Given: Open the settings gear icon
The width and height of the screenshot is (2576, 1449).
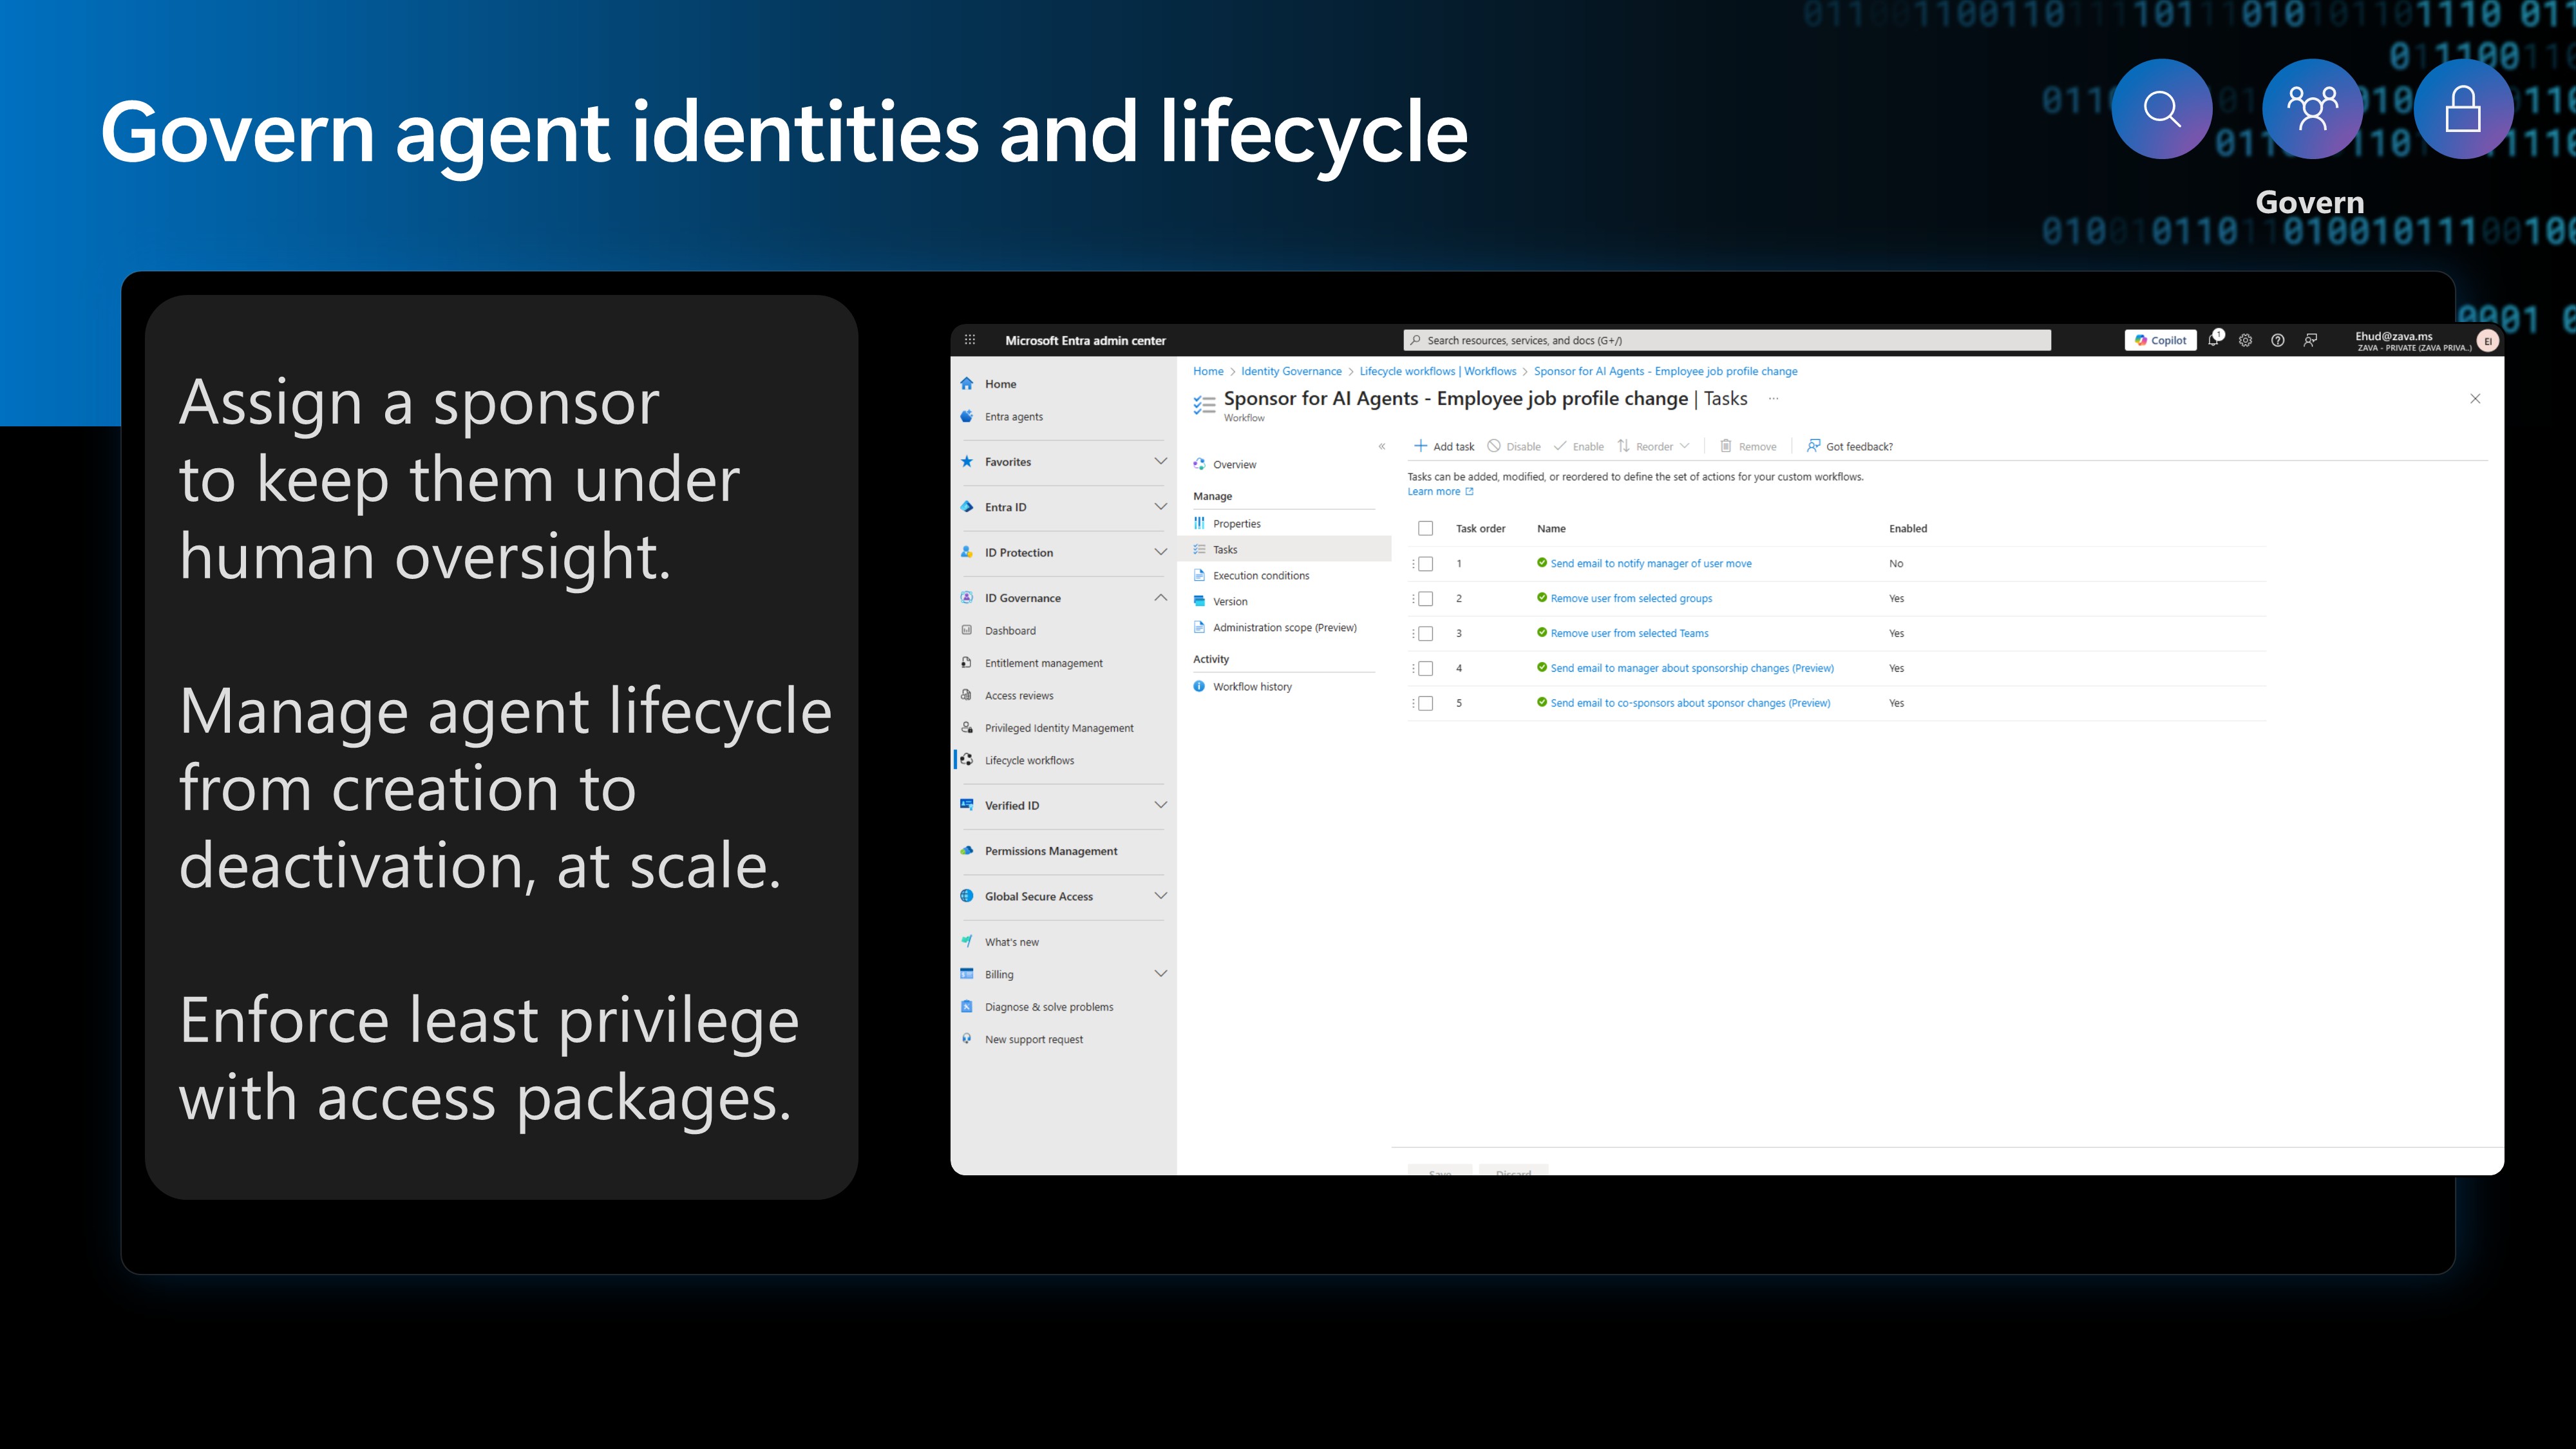Looking at the screenshot, I should (x=2245, y=340).
